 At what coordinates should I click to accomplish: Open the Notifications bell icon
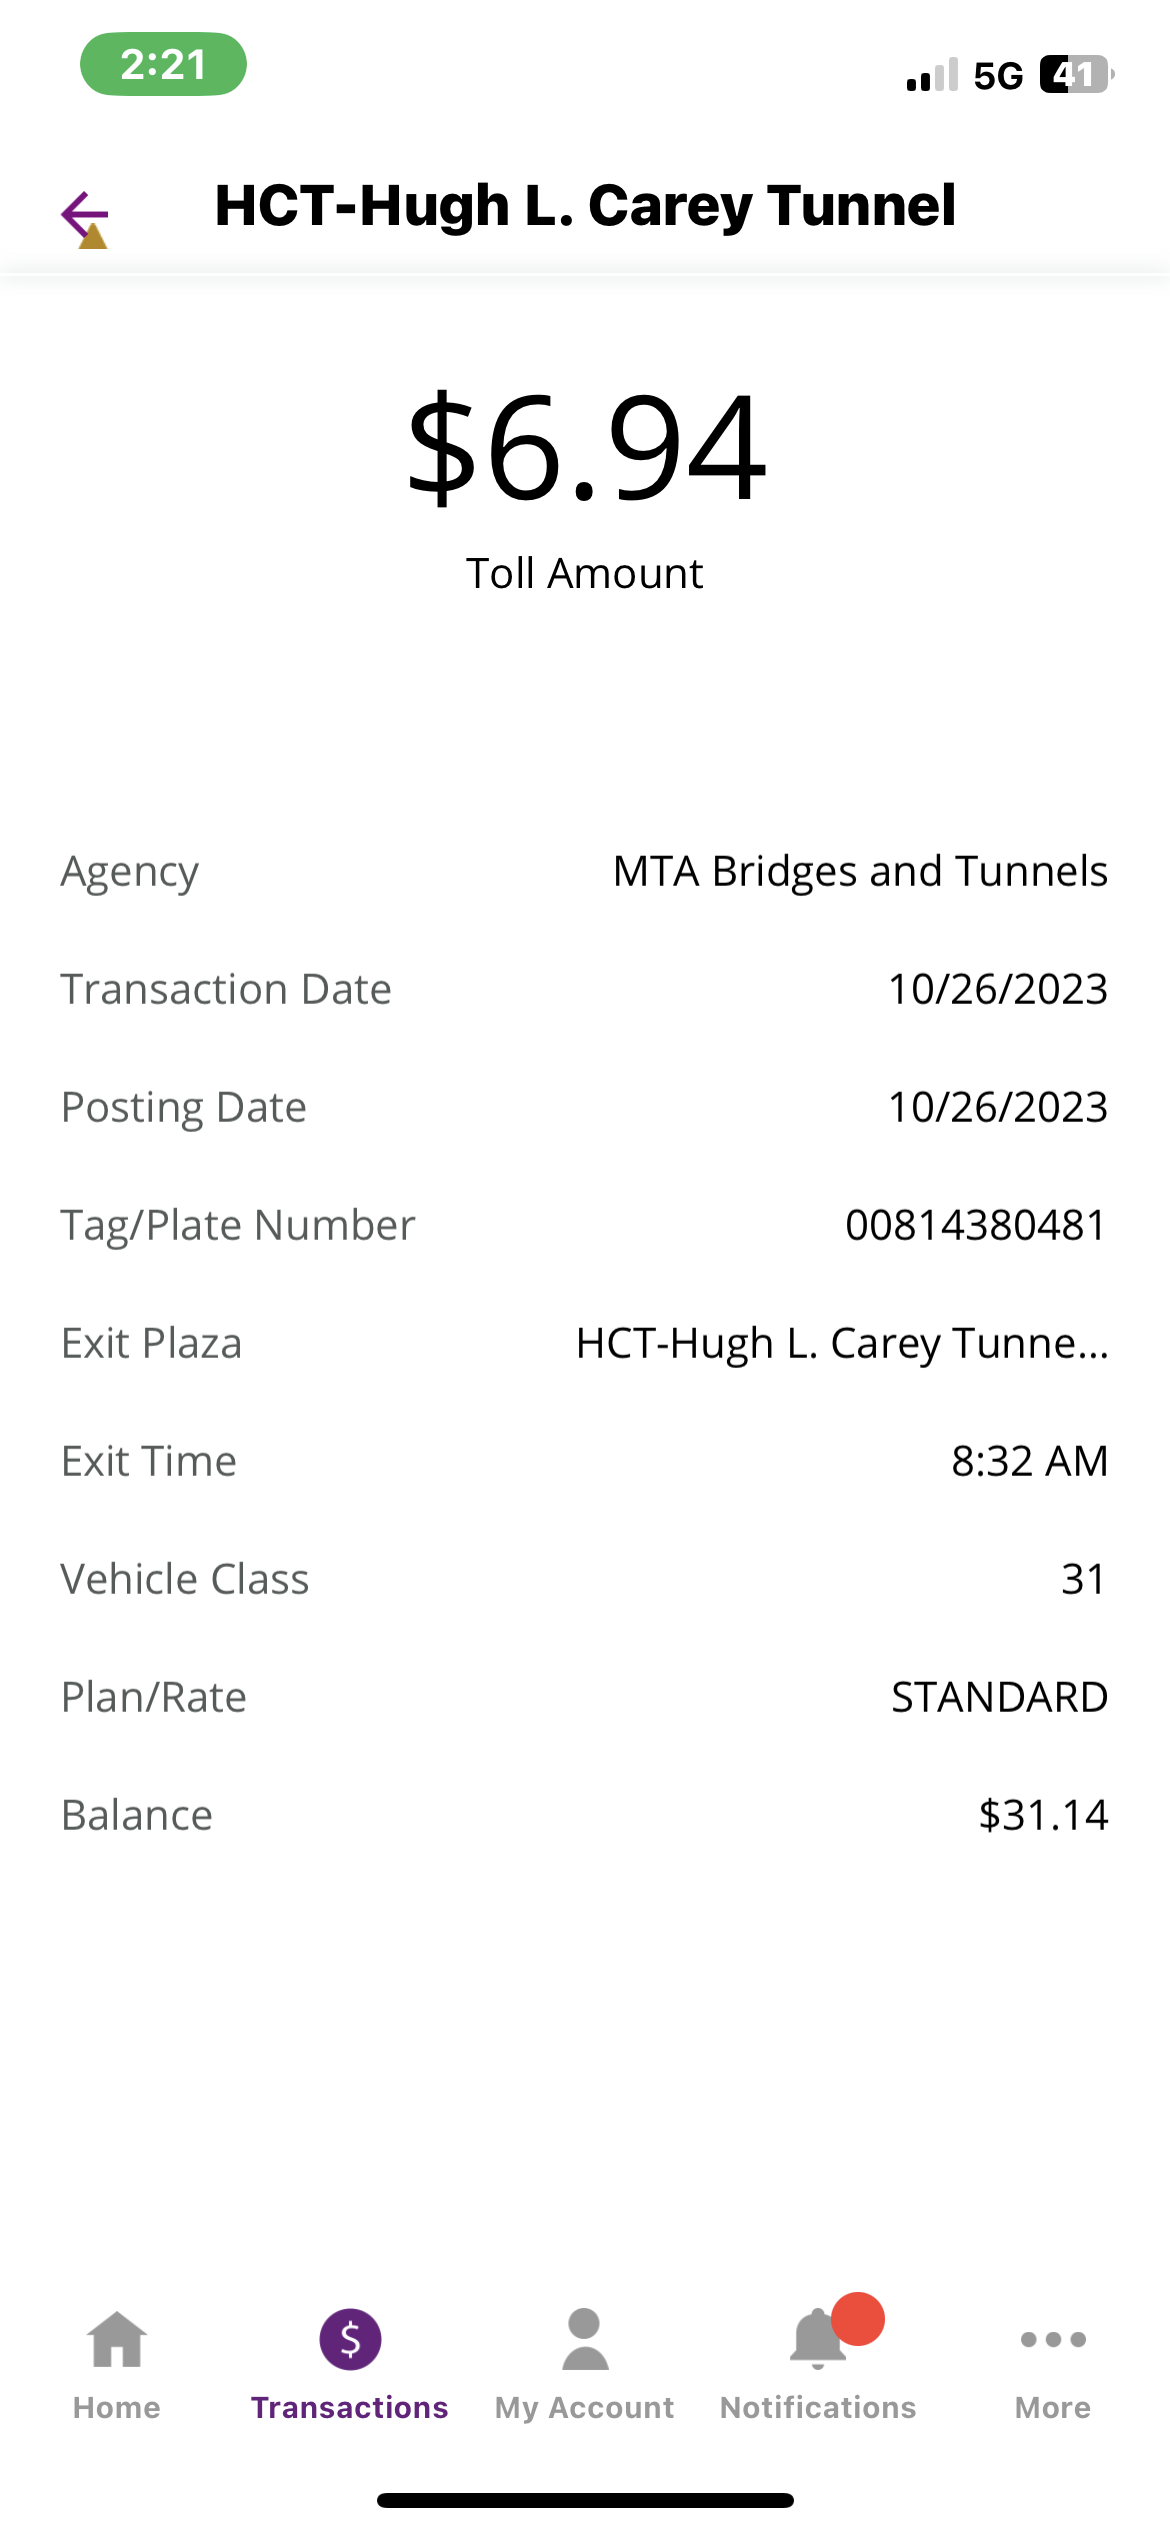[818, 2339]
